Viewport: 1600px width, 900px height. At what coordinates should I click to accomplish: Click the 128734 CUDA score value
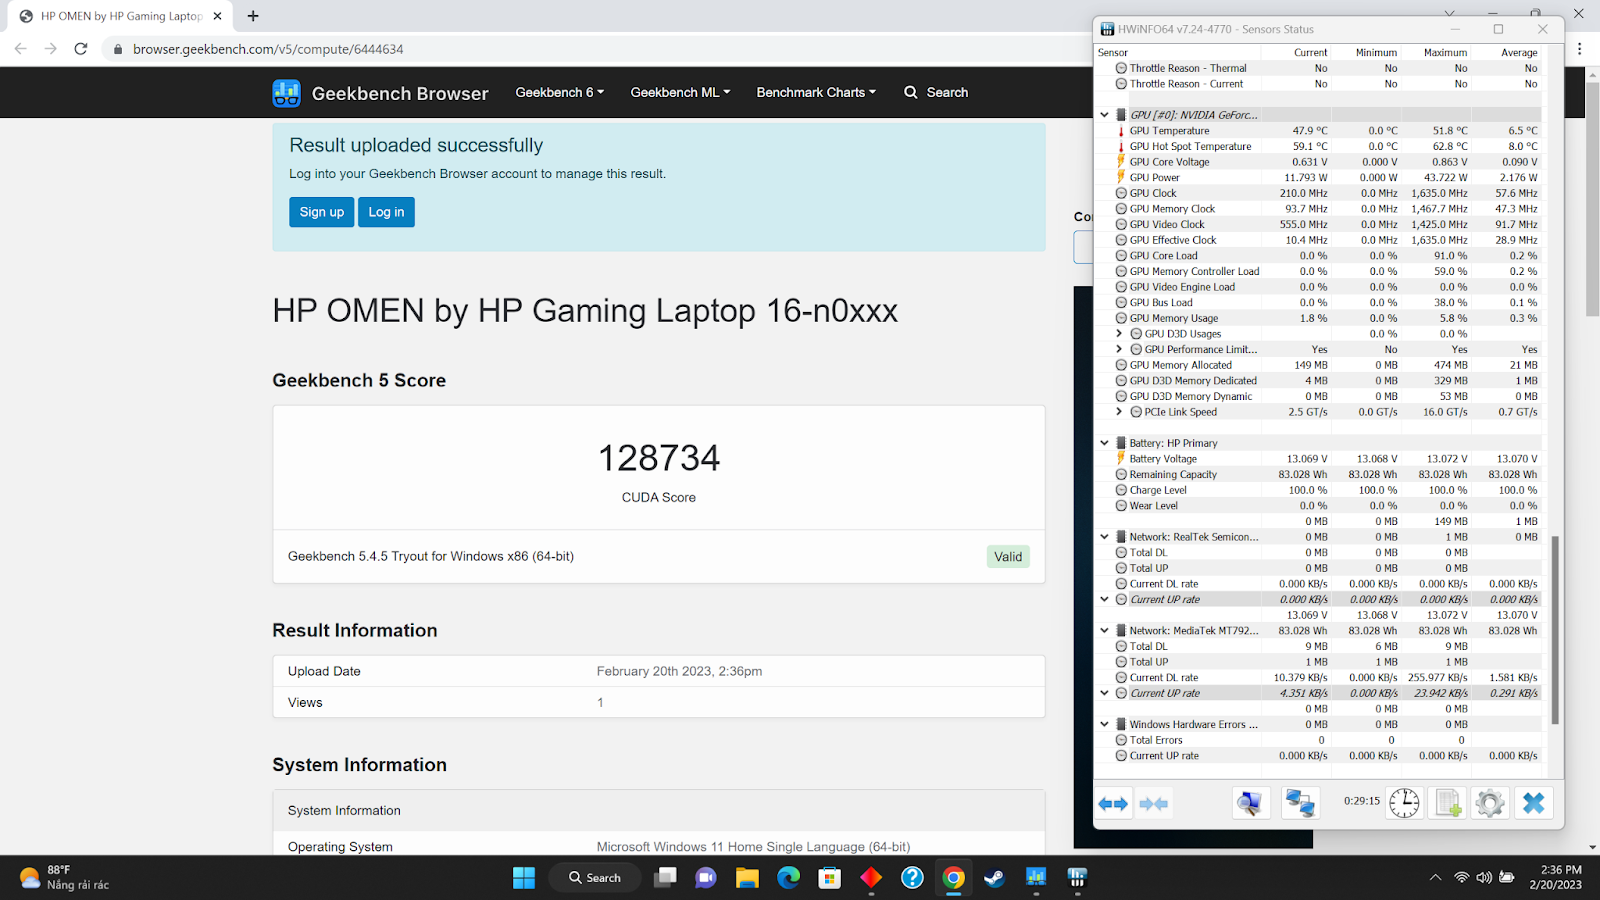pyautogui.click(x=659, y=458)
